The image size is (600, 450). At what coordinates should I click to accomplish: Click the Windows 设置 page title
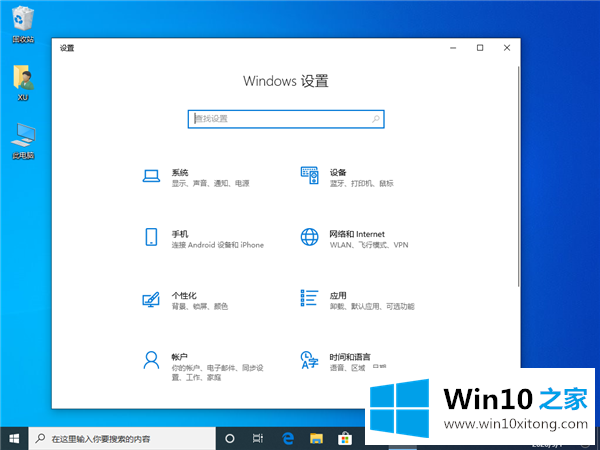pos(286,81)
